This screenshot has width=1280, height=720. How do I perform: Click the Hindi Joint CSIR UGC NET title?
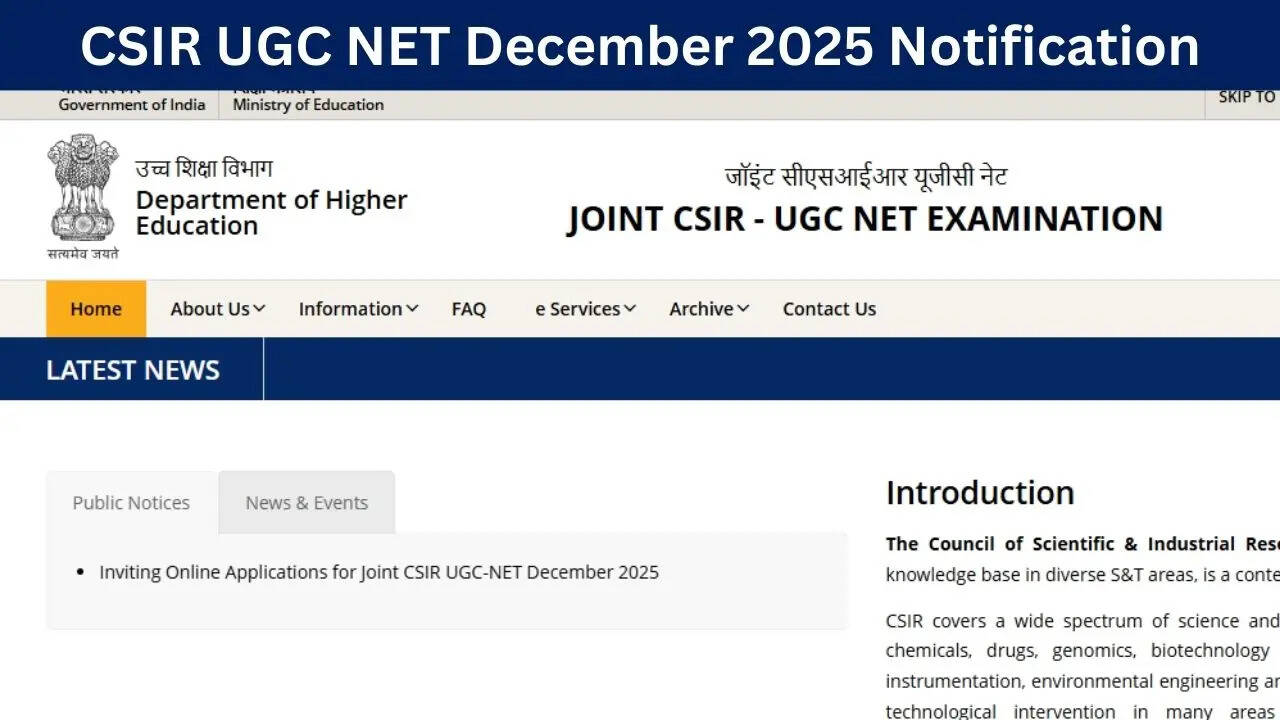coord(865,178)
